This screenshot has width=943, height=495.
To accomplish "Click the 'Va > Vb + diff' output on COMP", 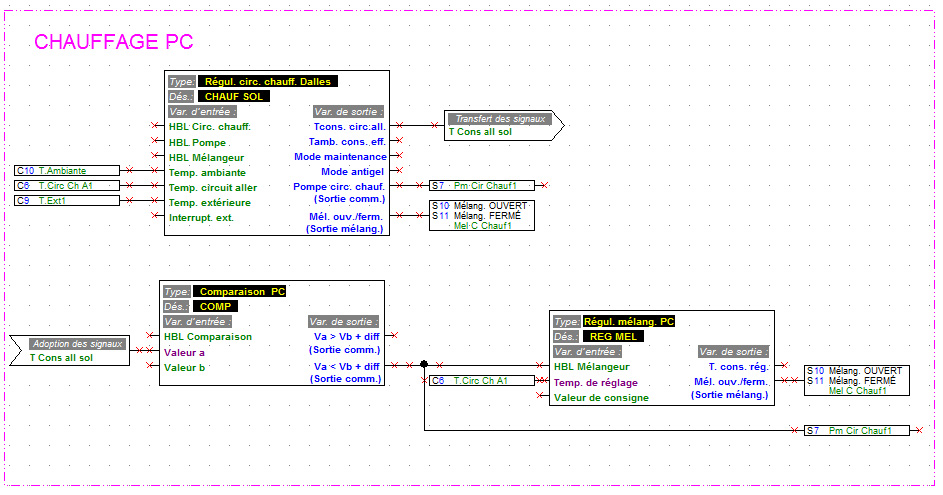I will click(346, 337).
